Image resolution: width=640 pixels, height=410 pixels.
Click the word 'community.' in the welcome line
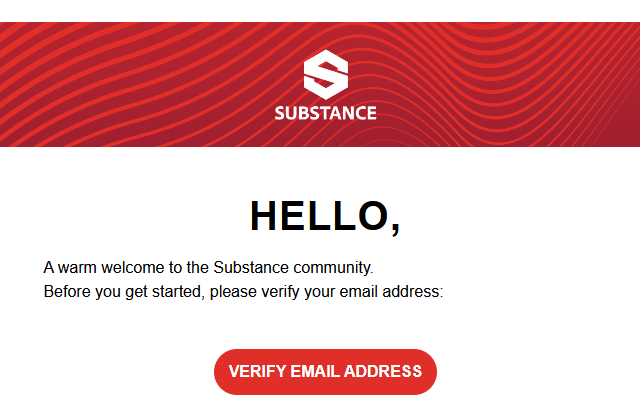333,268
